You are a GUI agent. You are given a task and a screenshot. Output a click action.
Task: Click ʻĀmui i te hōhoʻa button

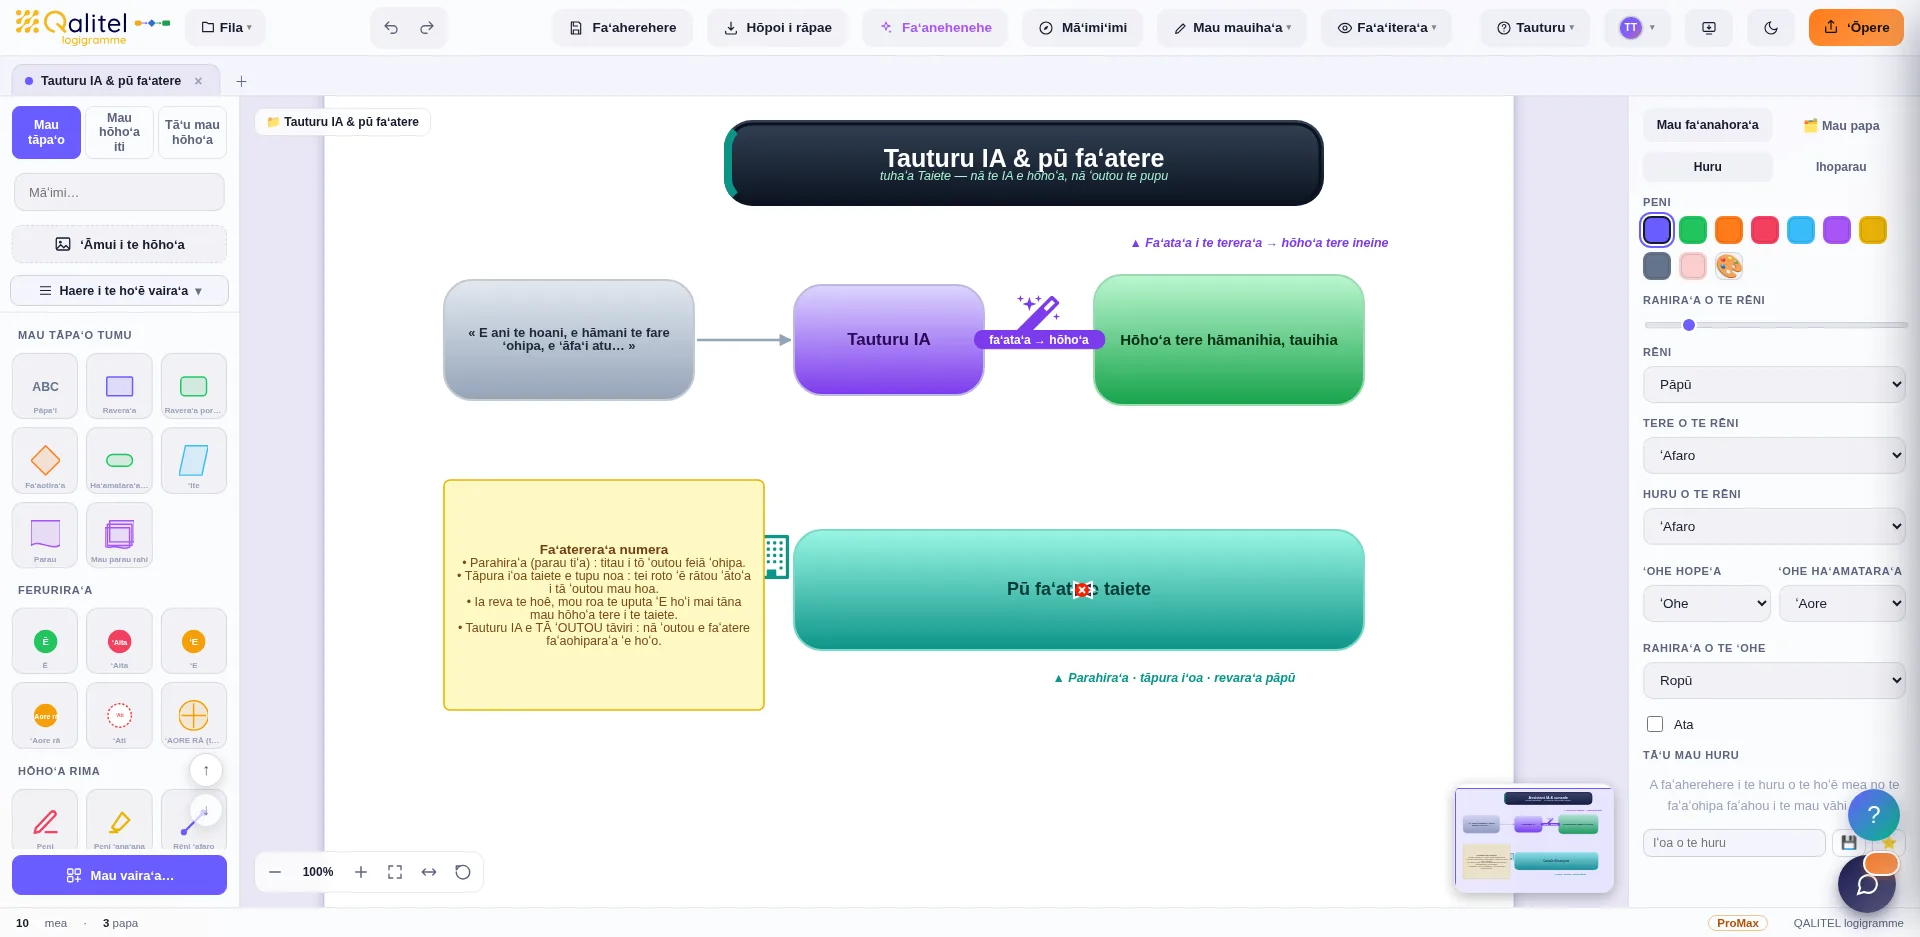coord(120,244)
